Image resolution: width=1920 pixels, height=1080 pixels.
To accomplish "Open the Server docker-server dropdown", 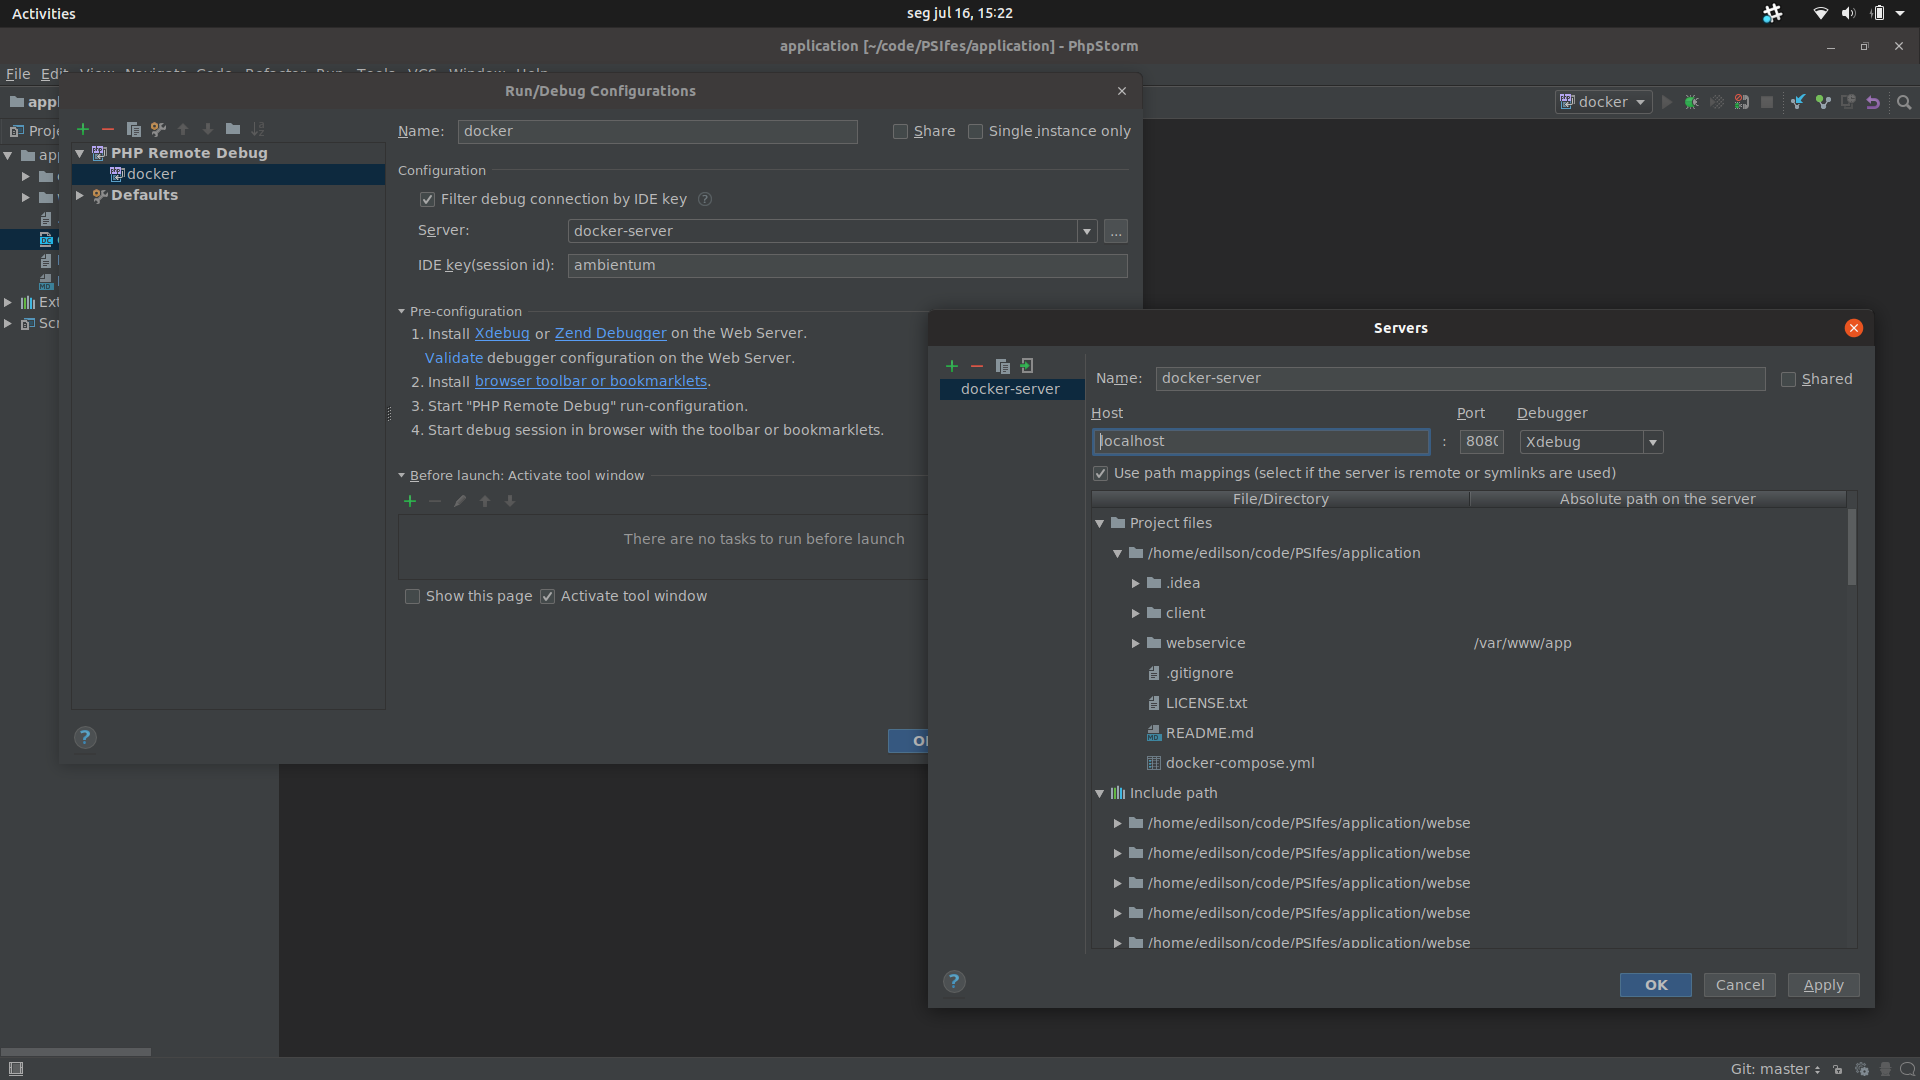I will (x=1087, y=231).
